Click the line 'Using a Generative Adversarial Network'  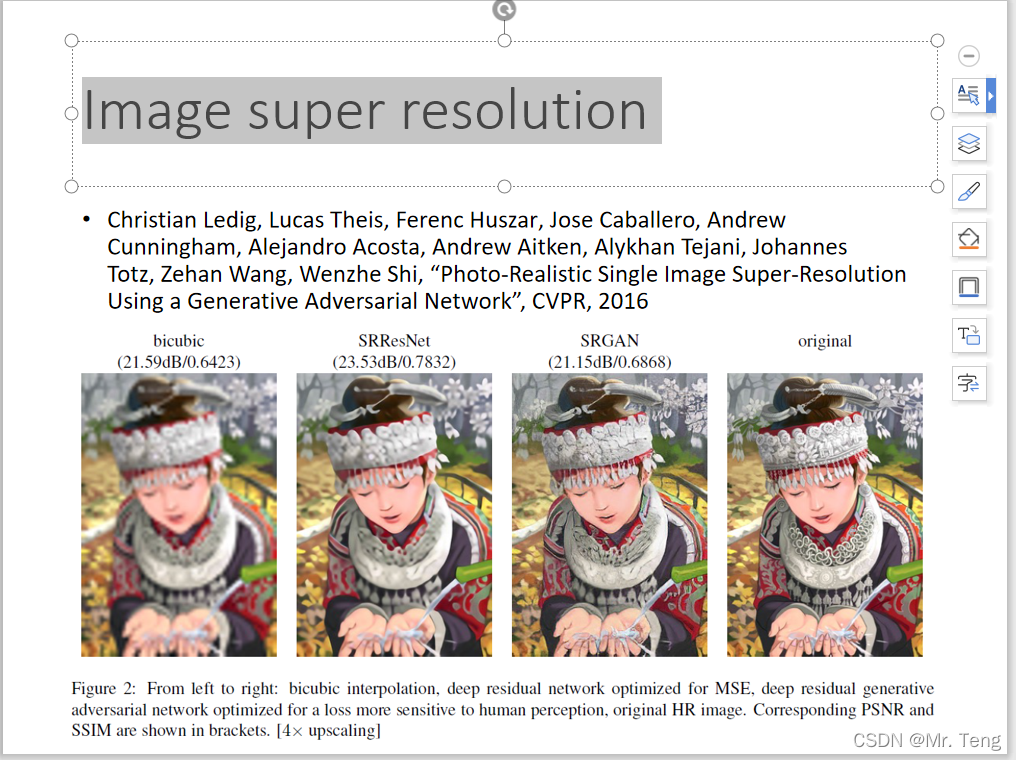pos(378,301)
